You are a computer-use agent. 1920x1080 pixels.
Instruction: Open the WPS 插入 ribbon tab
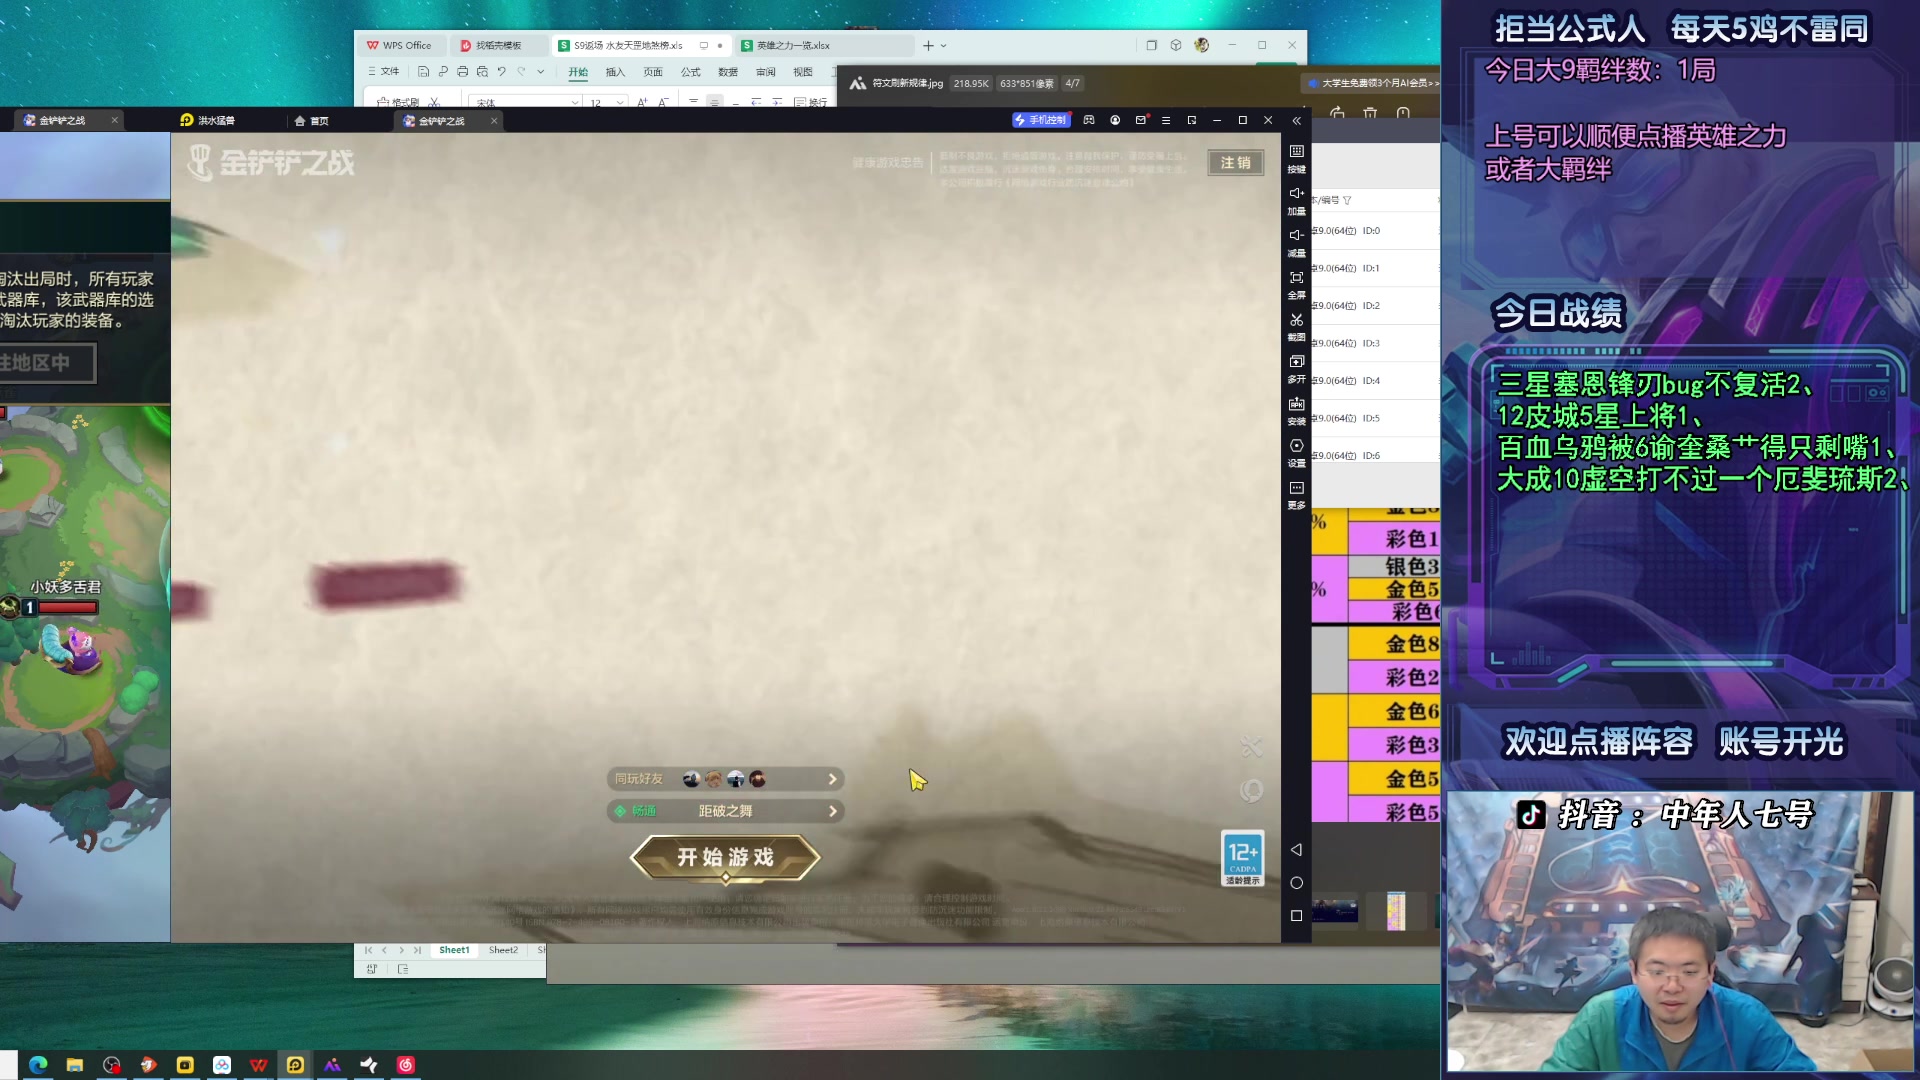(x=615, y=72)
